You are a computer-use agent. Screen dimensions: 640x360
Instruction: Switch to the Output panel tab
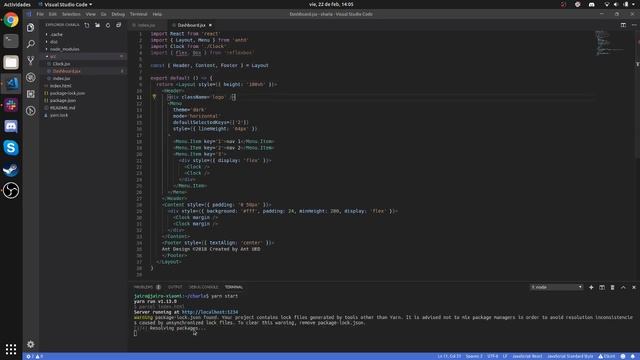click(x=175, y=287)
